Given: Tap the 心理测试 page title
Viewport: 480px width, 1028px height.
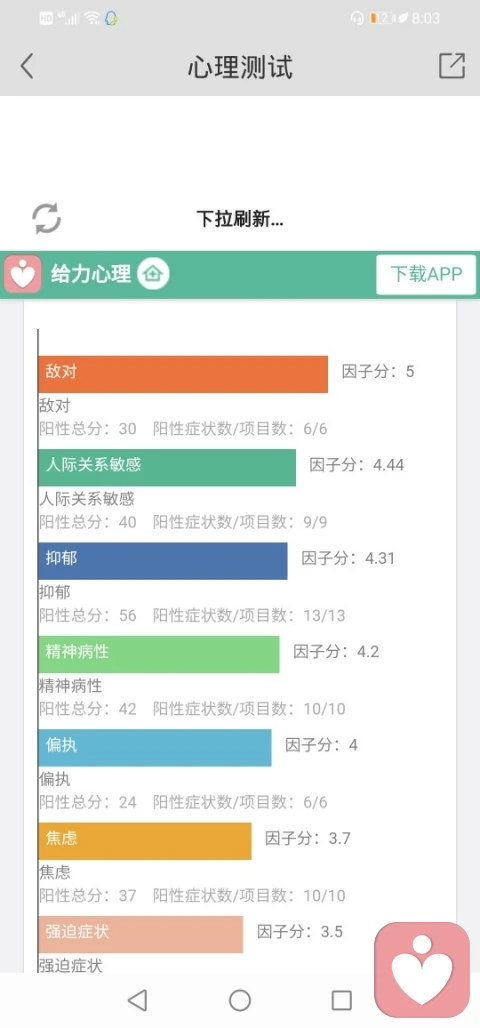Looking at the screenshot, I should click(240, 67).
